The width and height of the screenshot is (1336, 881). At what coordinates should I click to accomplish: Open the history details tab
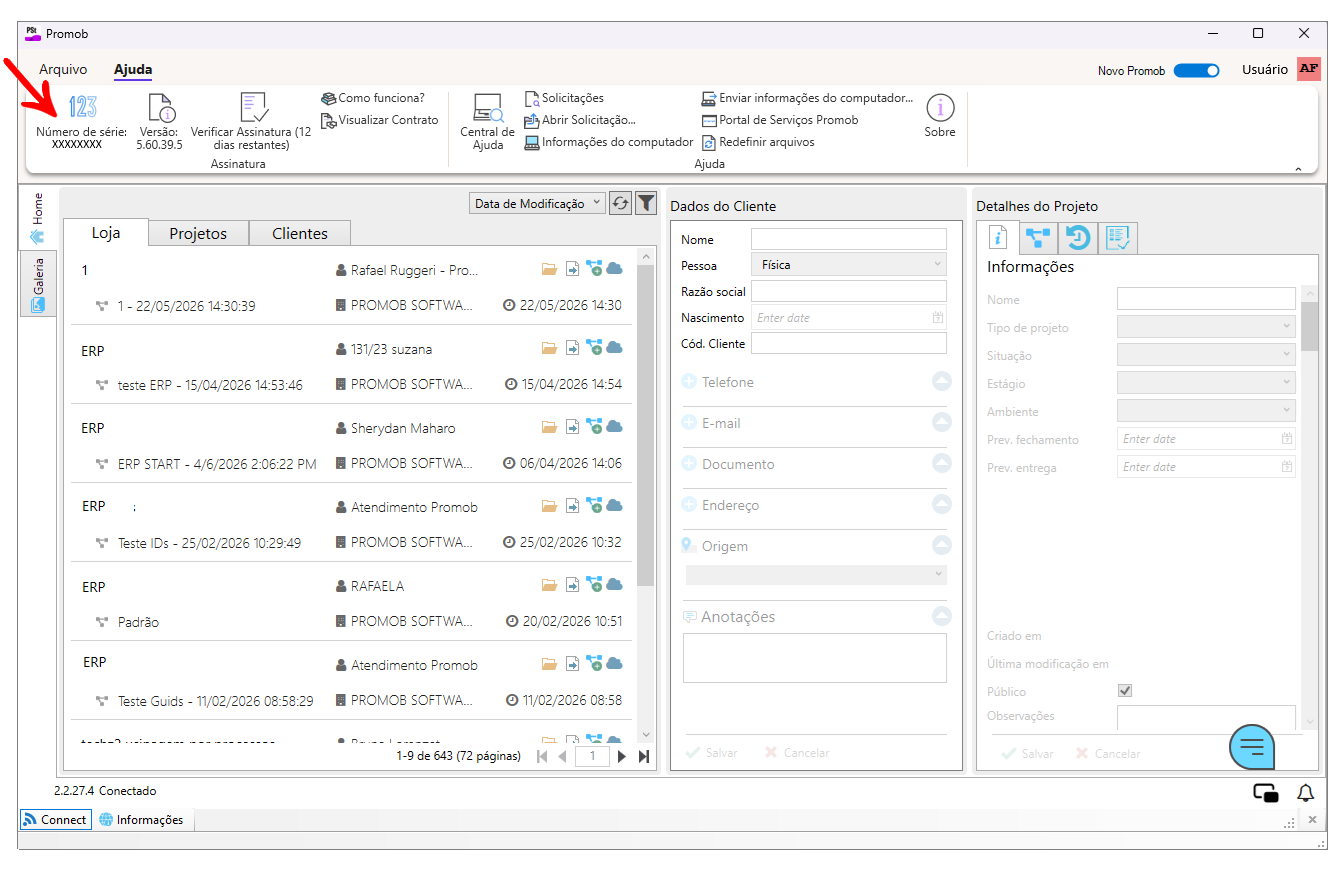[x=1078, y=238]
